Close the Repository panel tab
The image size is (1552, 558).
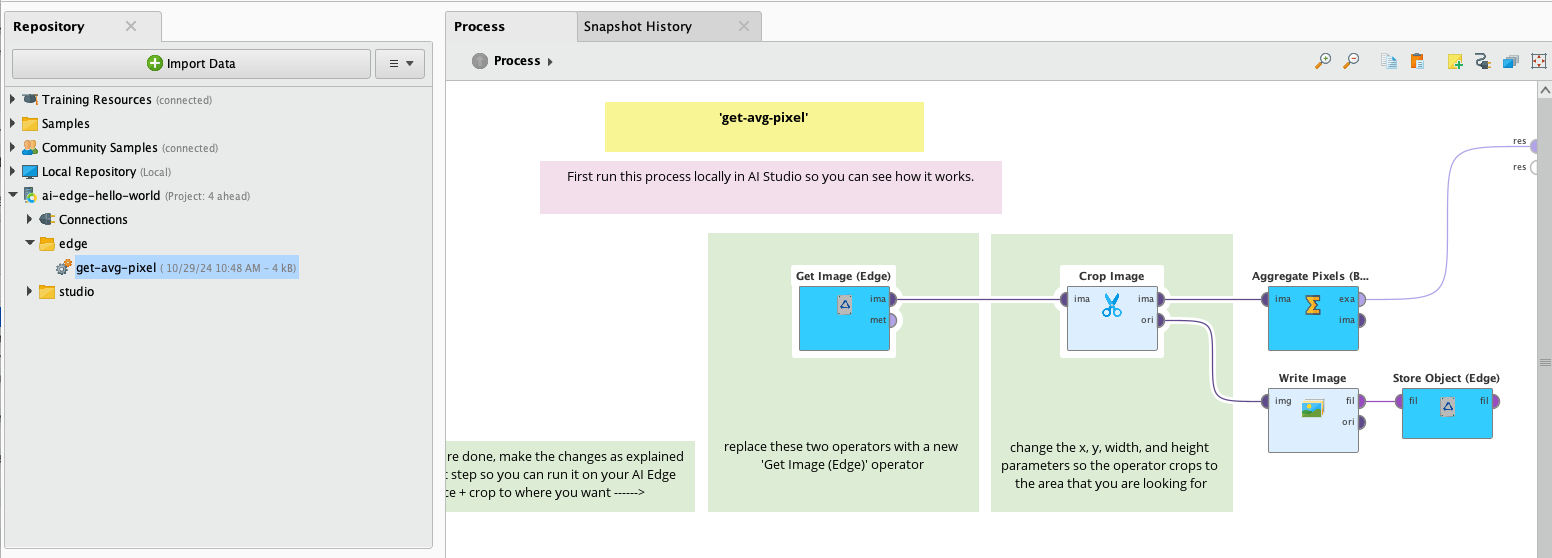(131, 26)
